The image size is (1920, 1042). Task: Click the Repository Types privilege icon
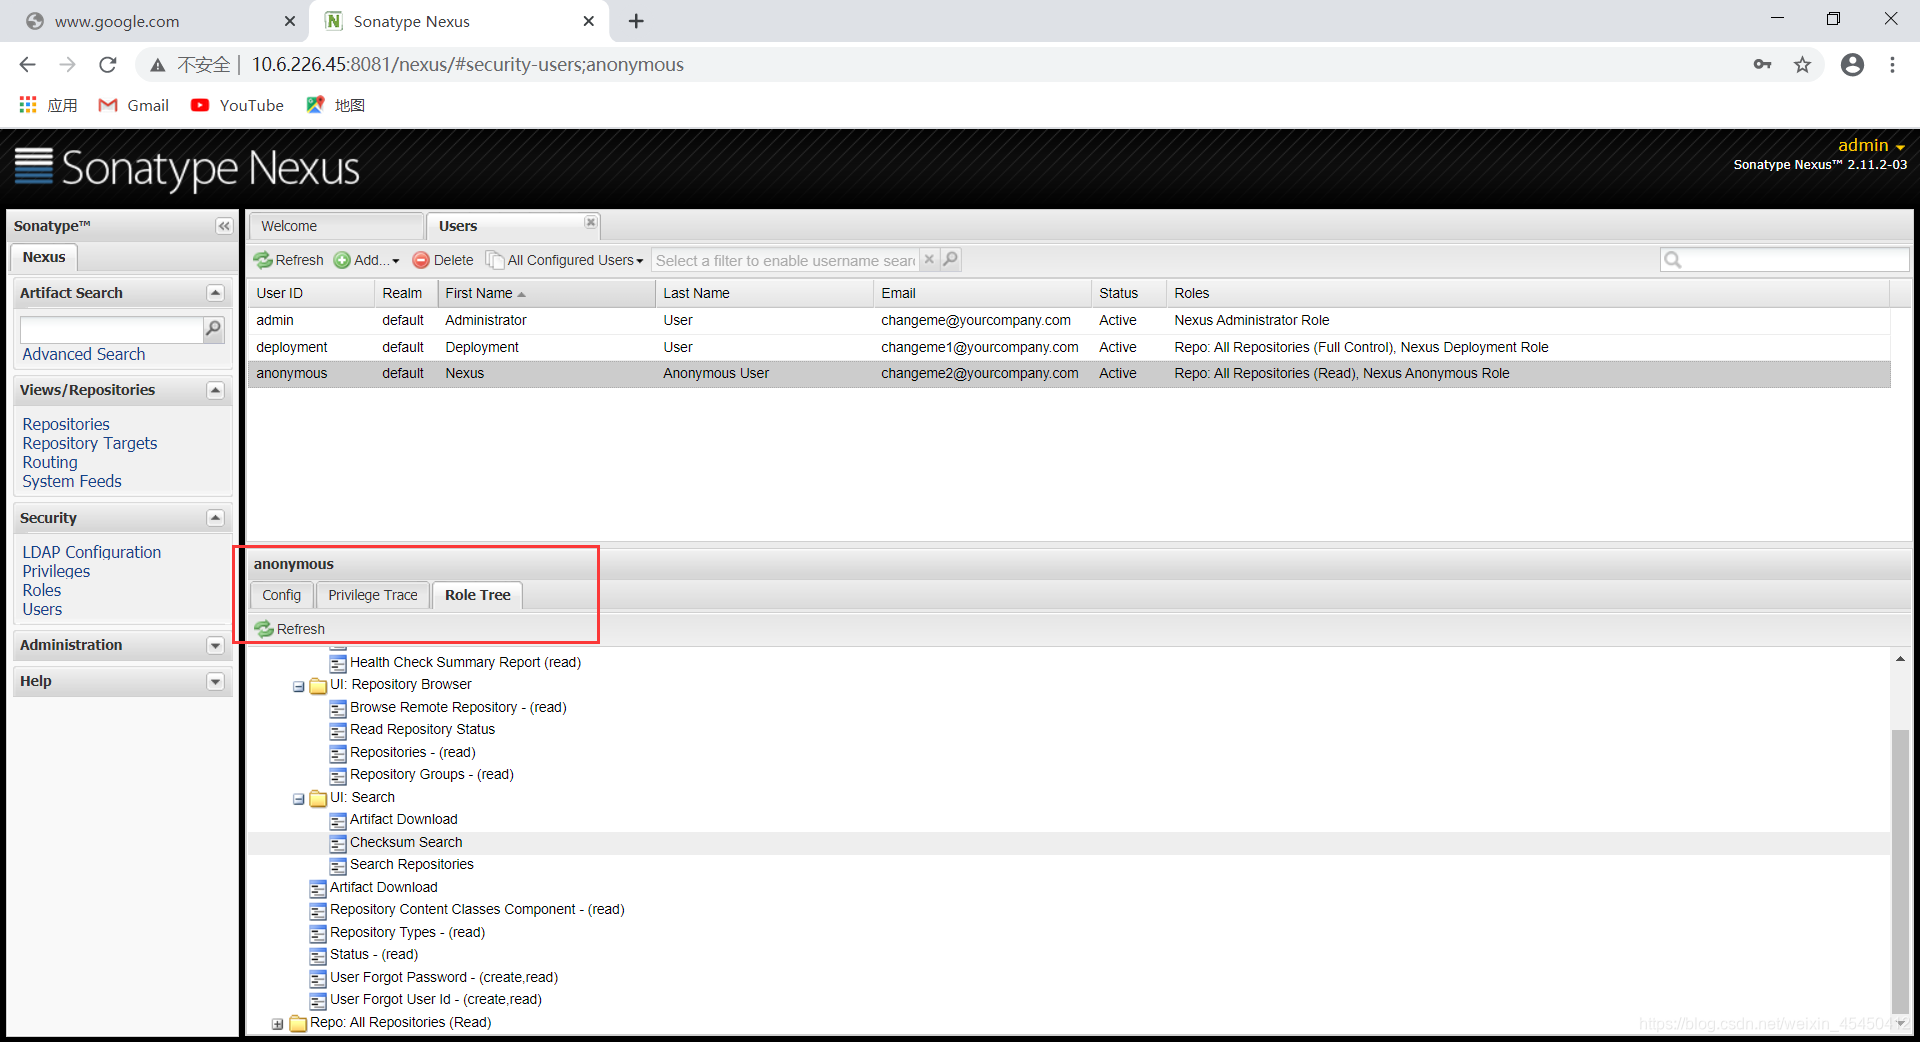click(x=318, y=933)
